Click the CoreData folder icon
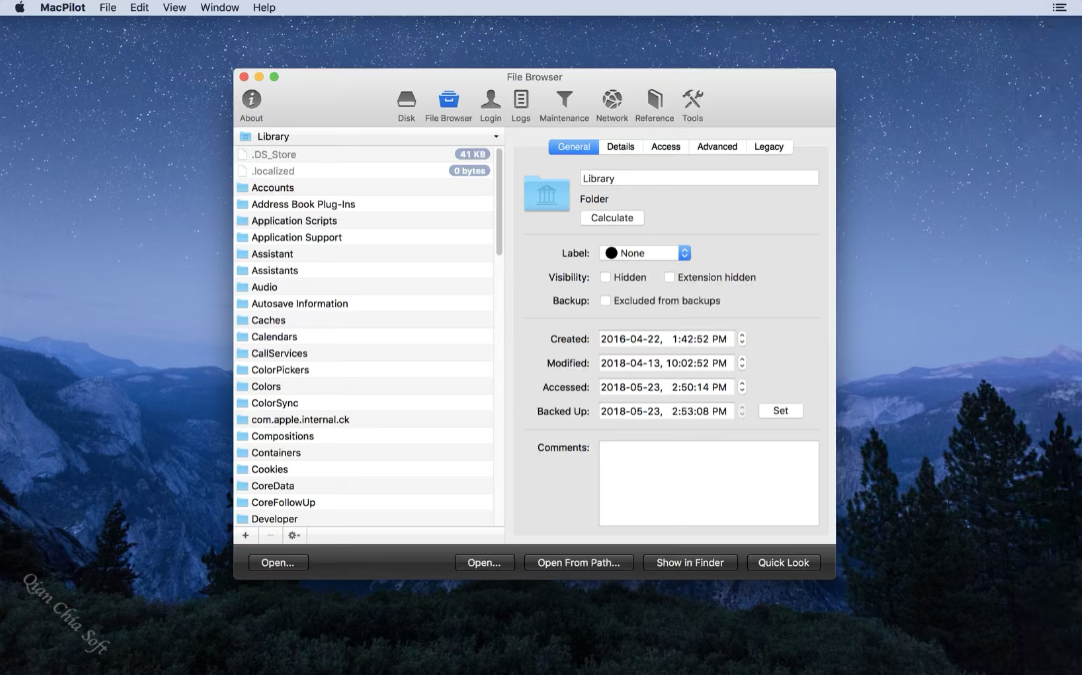Image resolution: width=1082 pixels, height=675 pixels. coord(243,486)
